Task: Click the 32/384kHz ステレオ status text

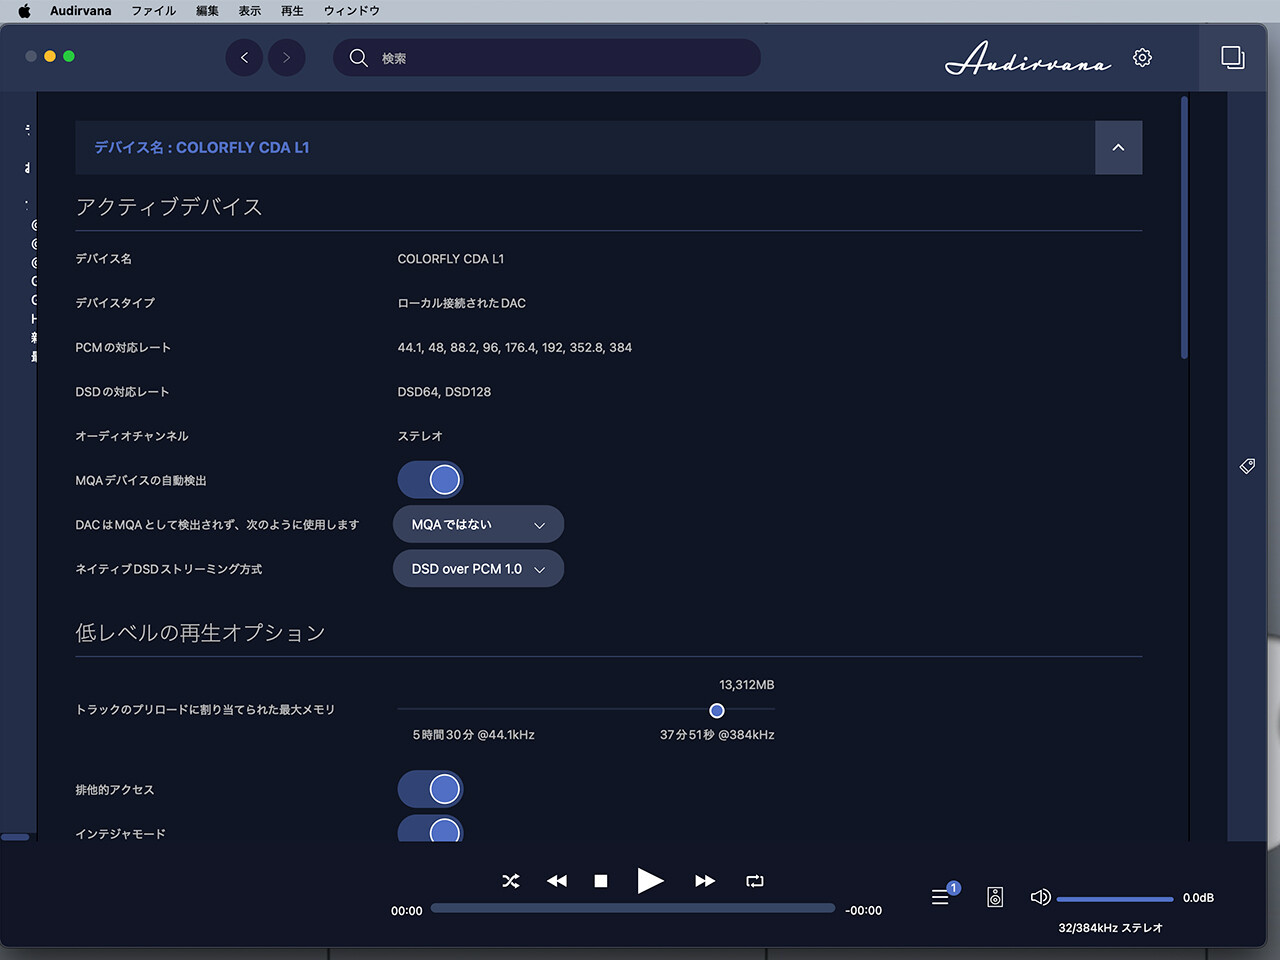Action: click(x=1111, y=928)
